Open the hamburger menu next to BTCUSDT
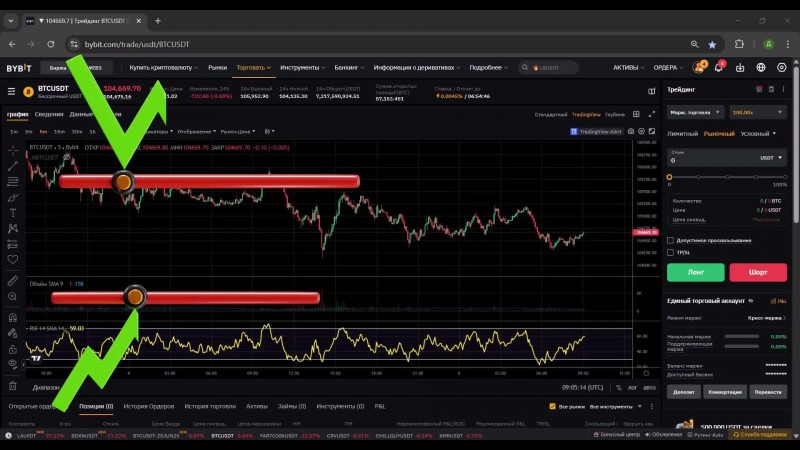The width and height of the screenshot is (800, 450). click(x=11, y=91)
